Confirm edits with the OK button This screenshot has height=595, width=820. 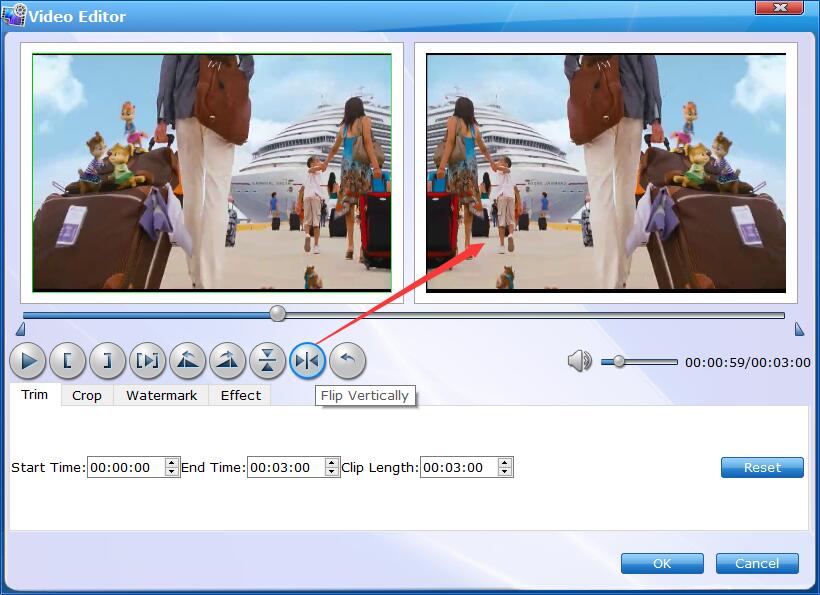click(662, 563)
